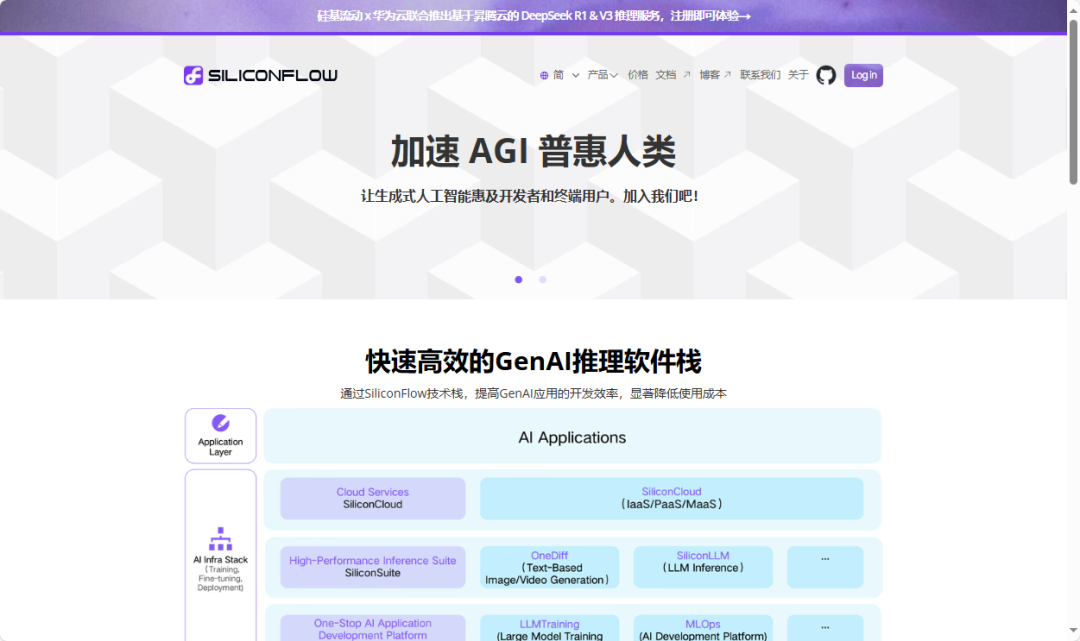Click the SiliconCloud IaaS/PaaS/MaaS box
Screen dimensions: 1080x641
pos(672,498)
